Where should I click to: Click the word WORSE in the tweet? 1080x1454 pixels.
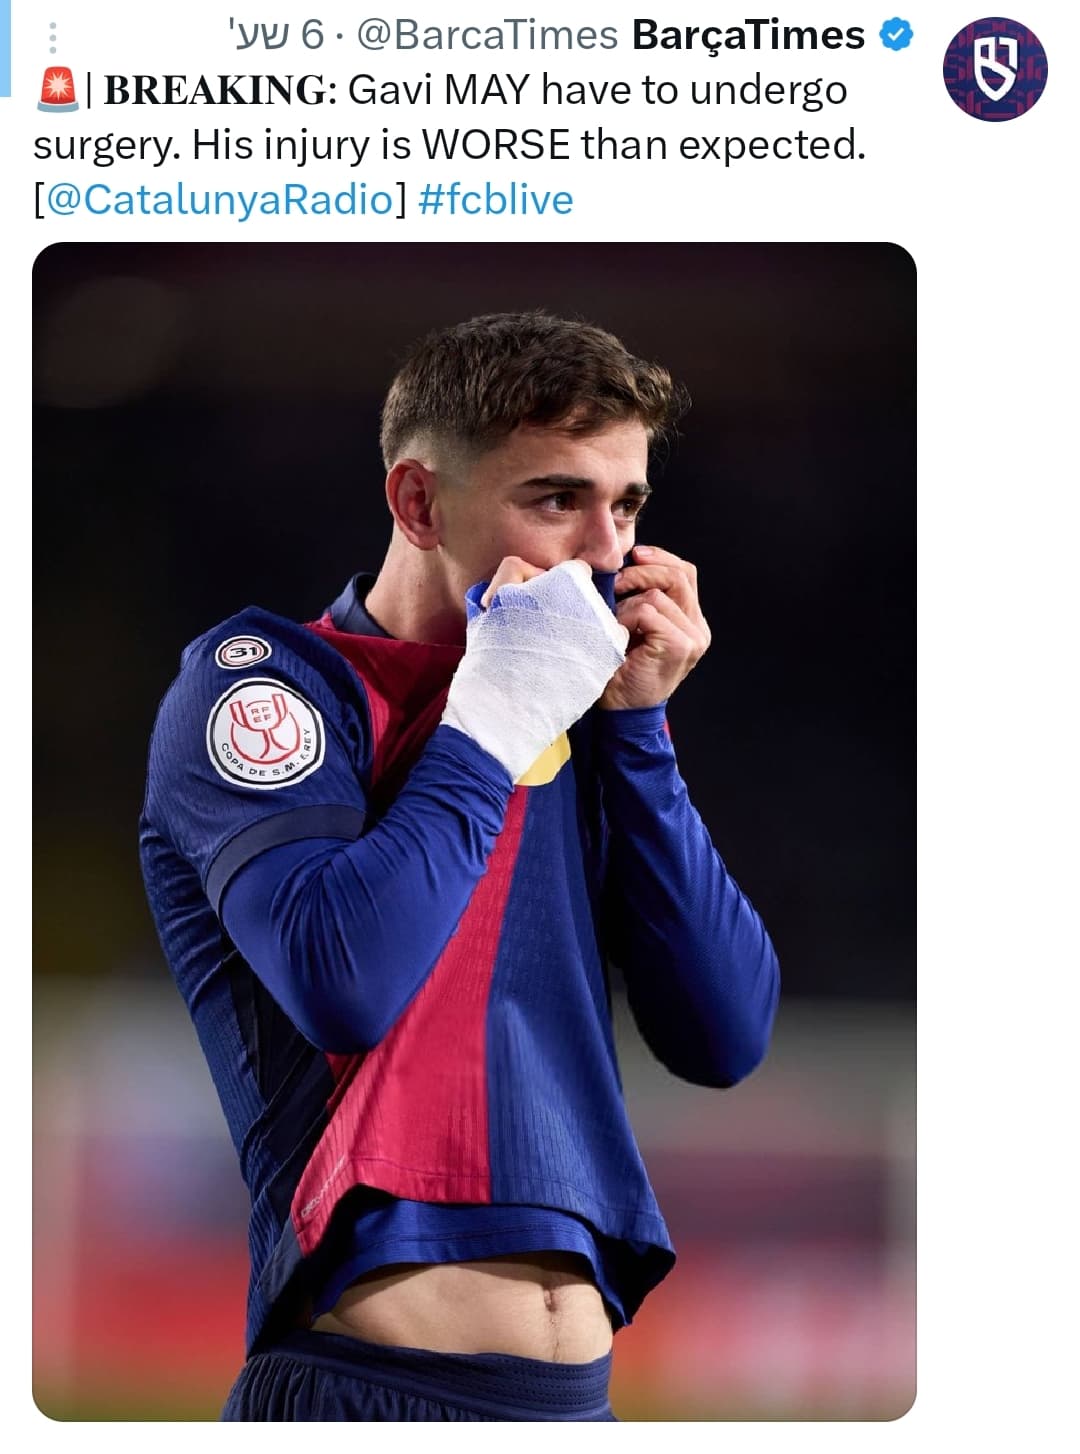tap(496, 145)
